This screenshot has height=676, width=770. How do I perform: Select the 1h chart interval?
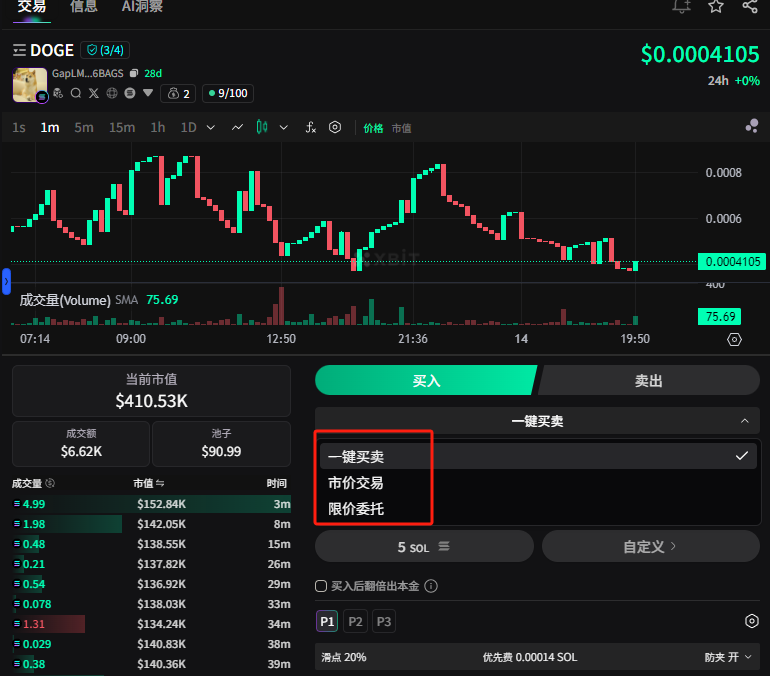coord(158,128)
